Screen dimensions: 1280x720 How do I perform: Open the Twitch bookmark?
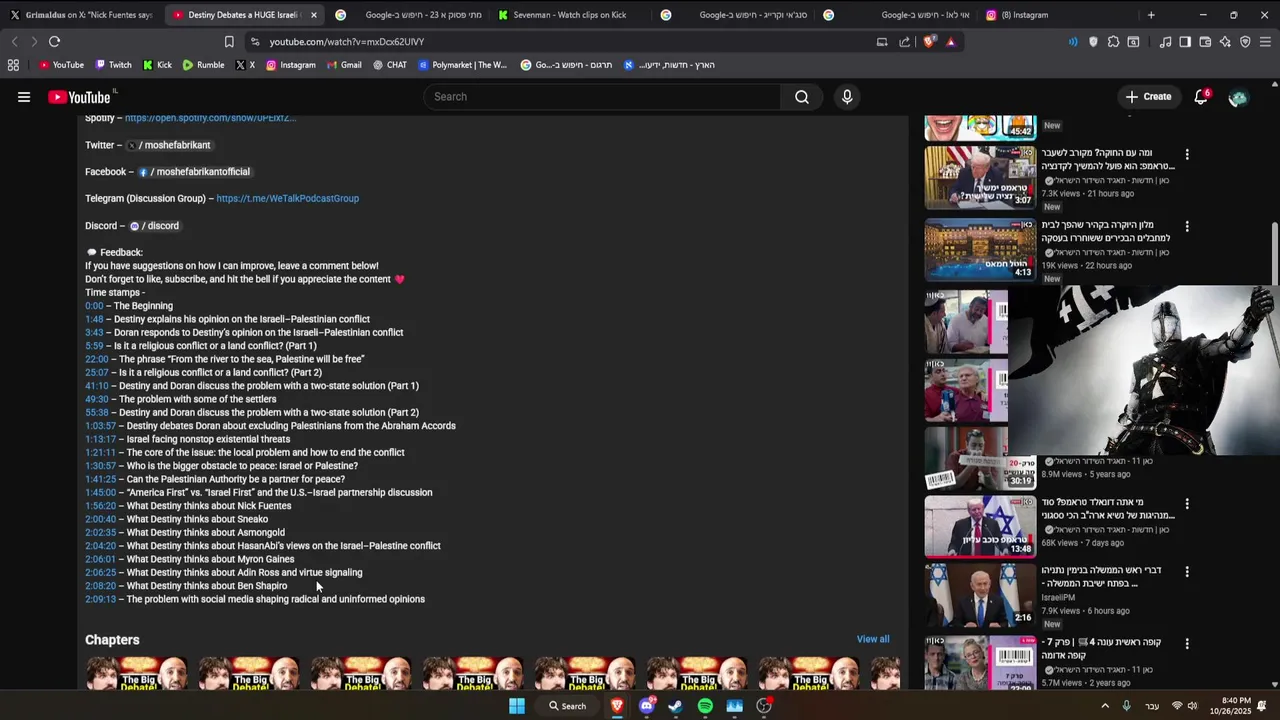pos(113,65)
